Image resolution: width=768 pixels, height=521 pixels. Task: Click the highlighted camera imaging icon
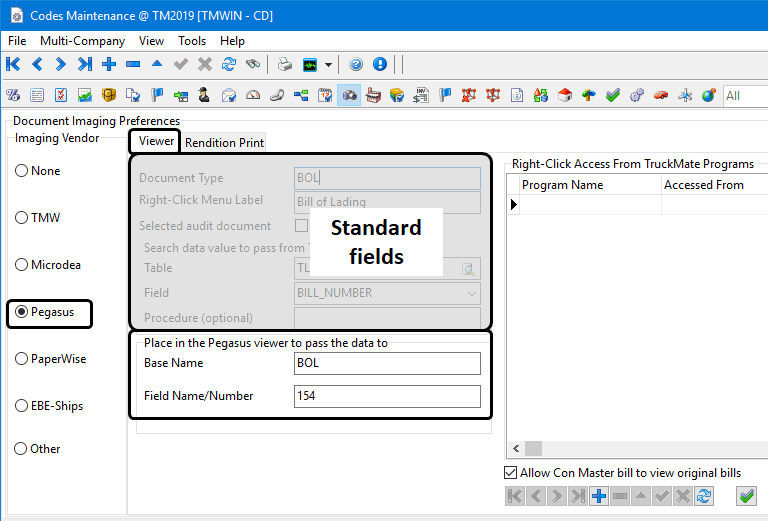click(x=349, y=95)
